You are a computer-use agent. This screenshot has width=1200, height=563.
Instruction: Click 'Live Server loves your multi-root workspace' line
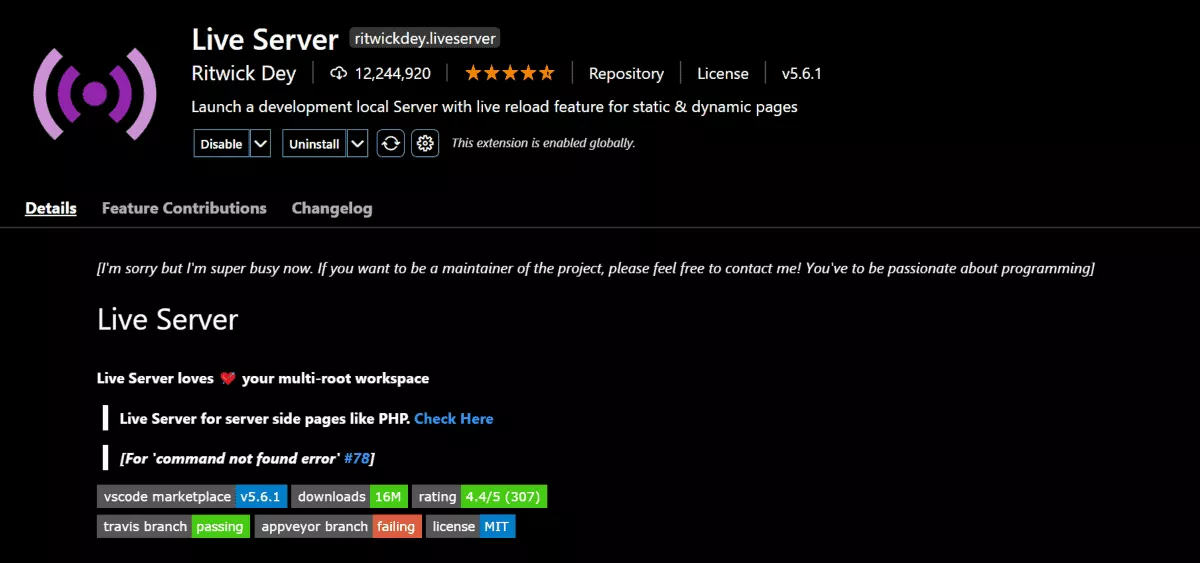coord(263,378)
